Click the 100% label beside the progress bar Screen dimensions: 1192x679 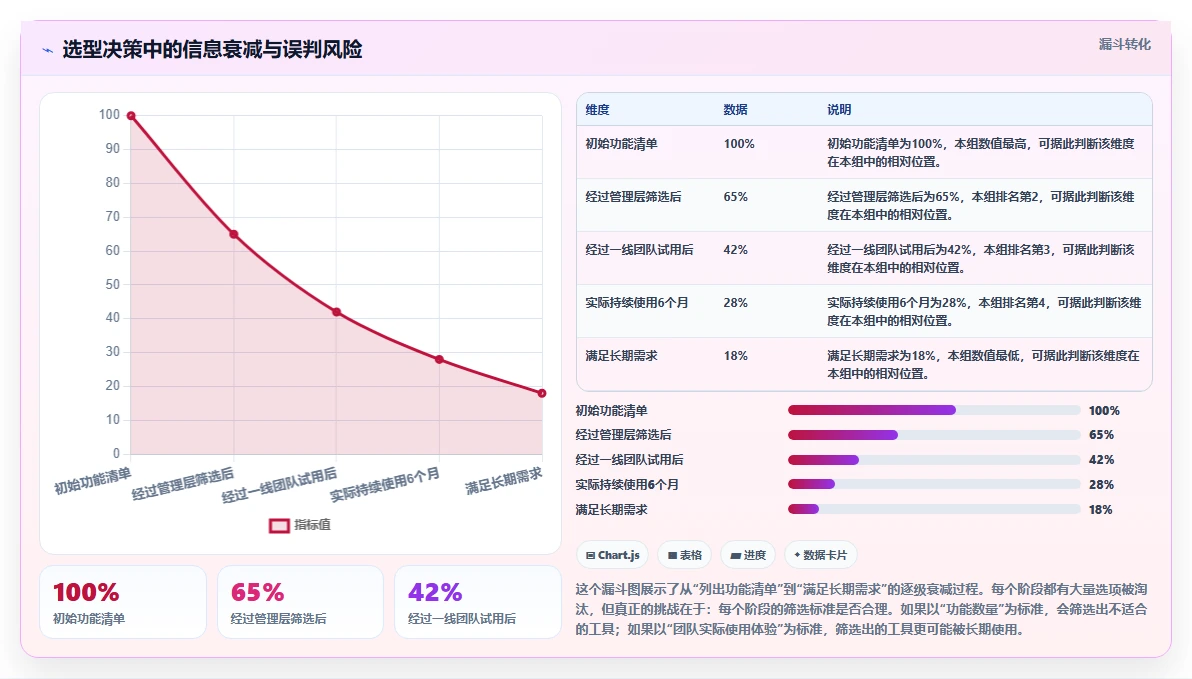point(1104,411)
